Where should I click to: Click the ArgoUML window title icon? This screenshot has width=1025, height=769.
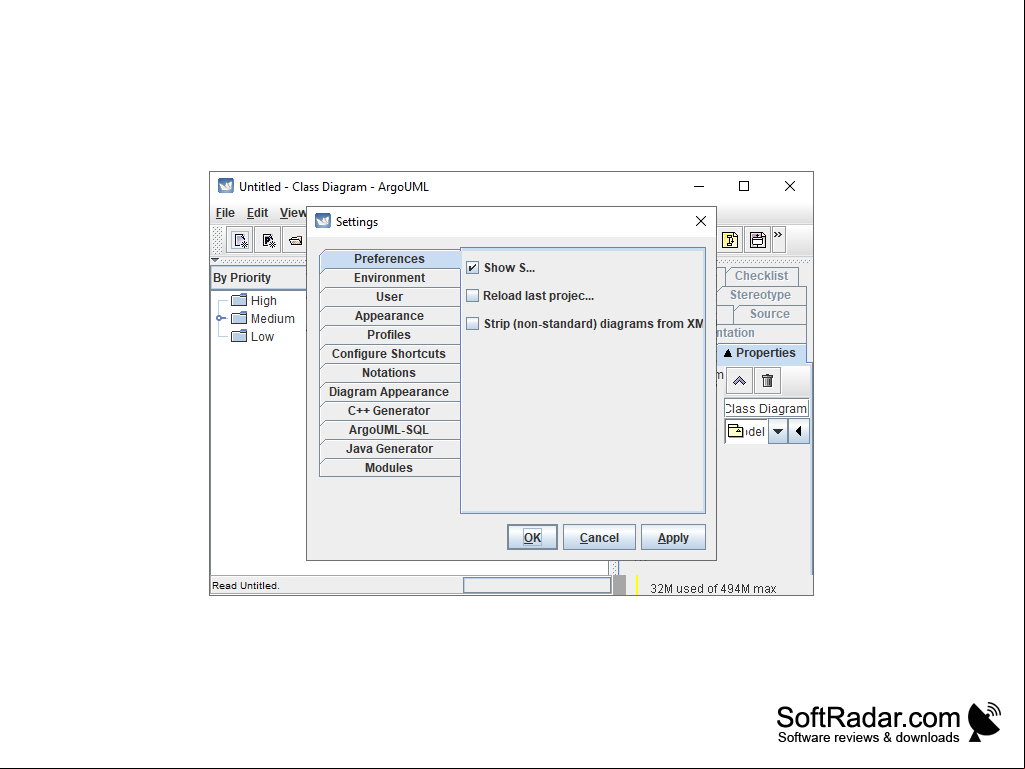click(226, 186)
